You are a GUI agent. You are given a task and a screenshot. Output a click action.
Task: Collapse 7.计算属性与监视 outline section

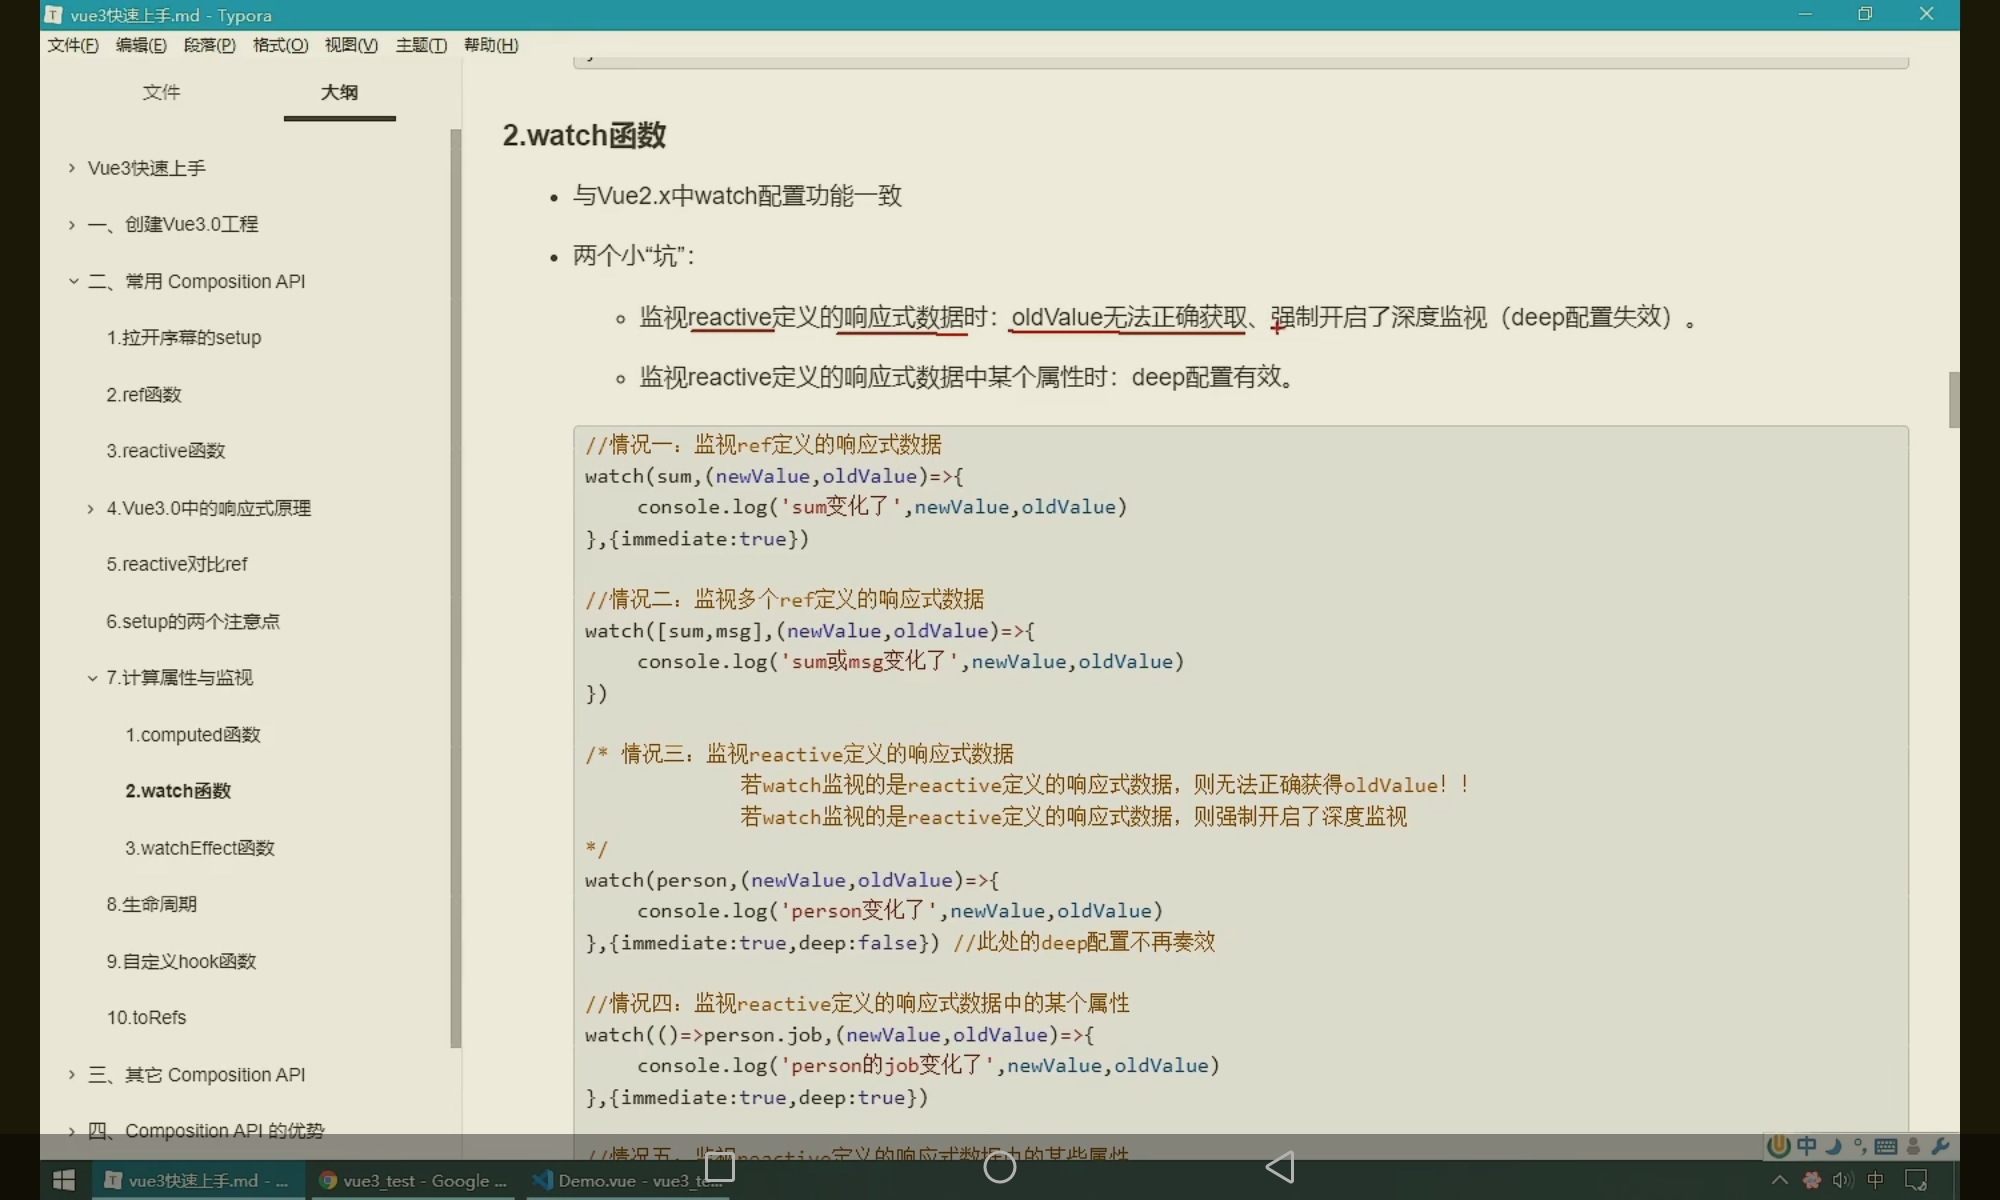tap(92, 678)
